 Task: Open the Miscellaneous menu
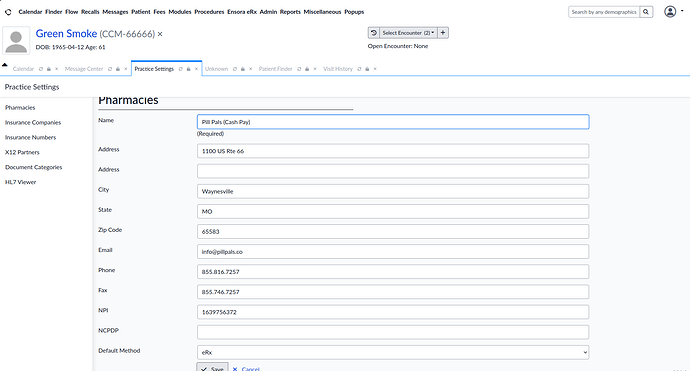click(x=323, y=12)
